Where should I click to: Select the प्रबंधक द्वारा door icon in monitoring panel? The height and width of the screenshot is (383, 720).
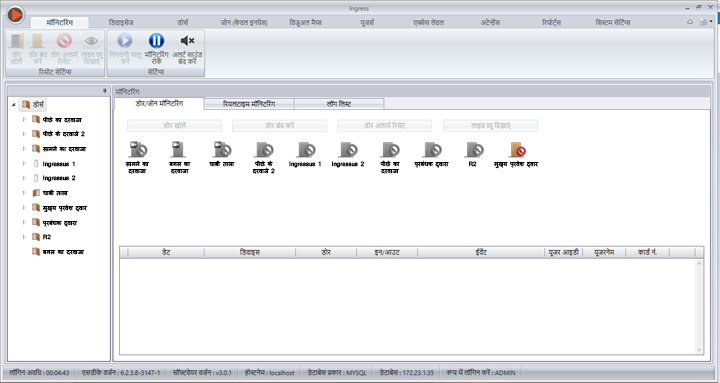tap(432, 150)
